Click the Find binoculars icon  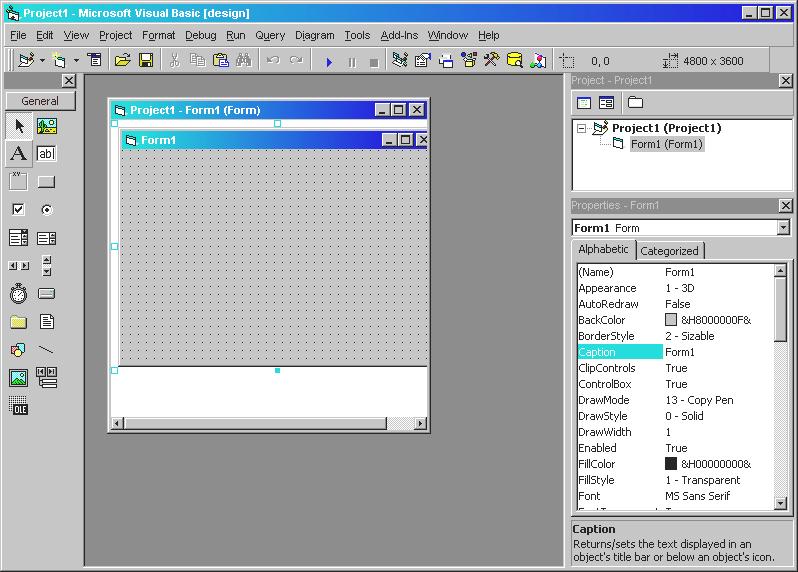coord(244,61)
